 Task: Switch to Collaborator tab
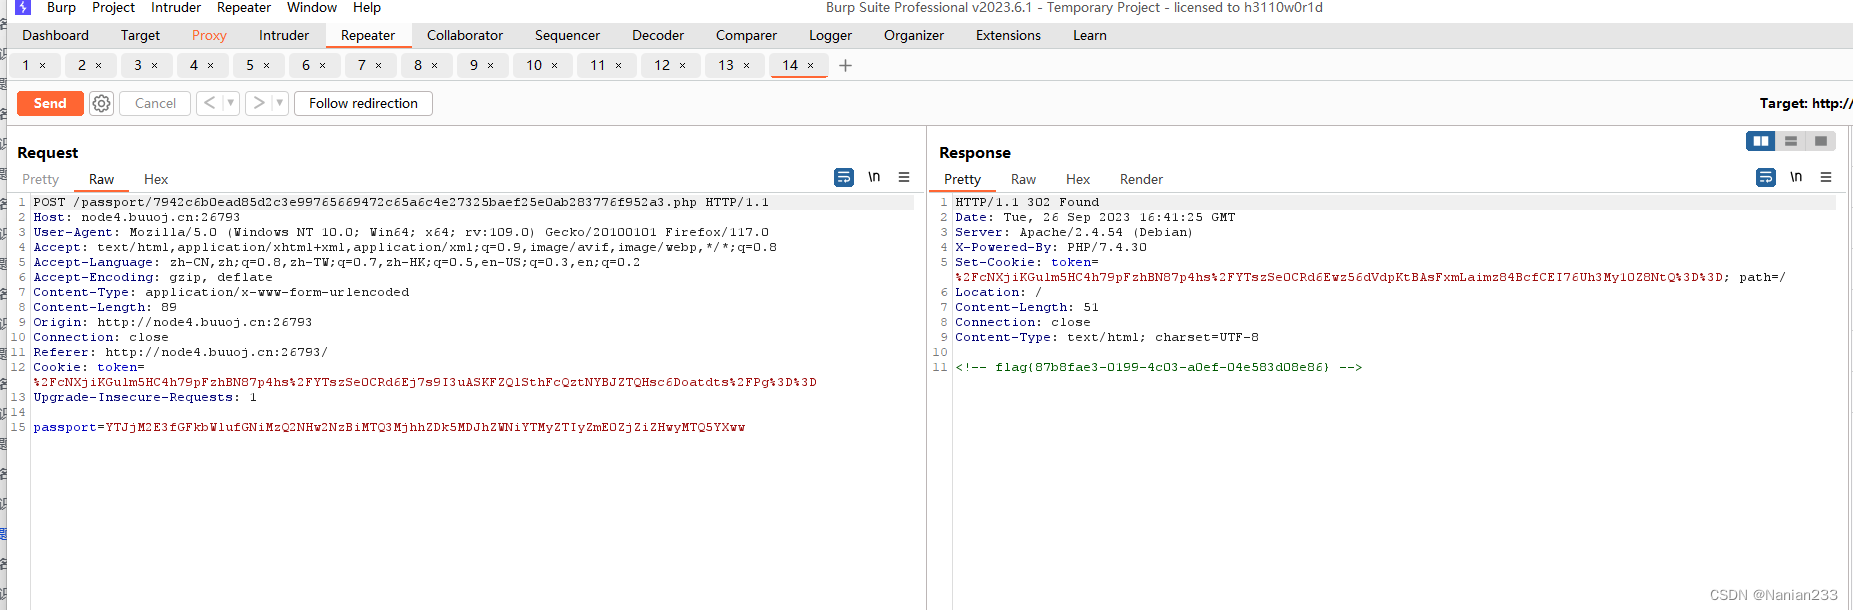[x=465, y=35]
